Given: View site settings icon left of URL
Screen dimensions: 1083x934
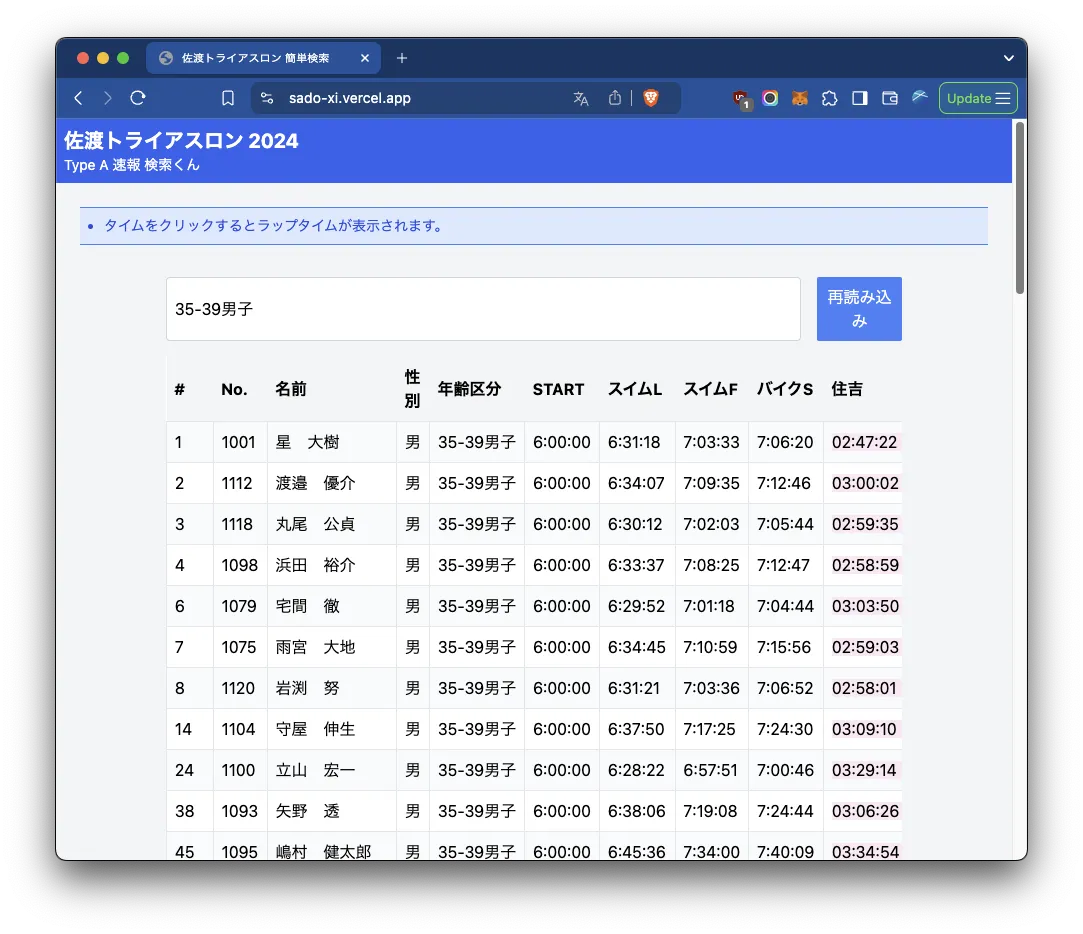Looking at the screenshot, I should [x=266, y=98].
